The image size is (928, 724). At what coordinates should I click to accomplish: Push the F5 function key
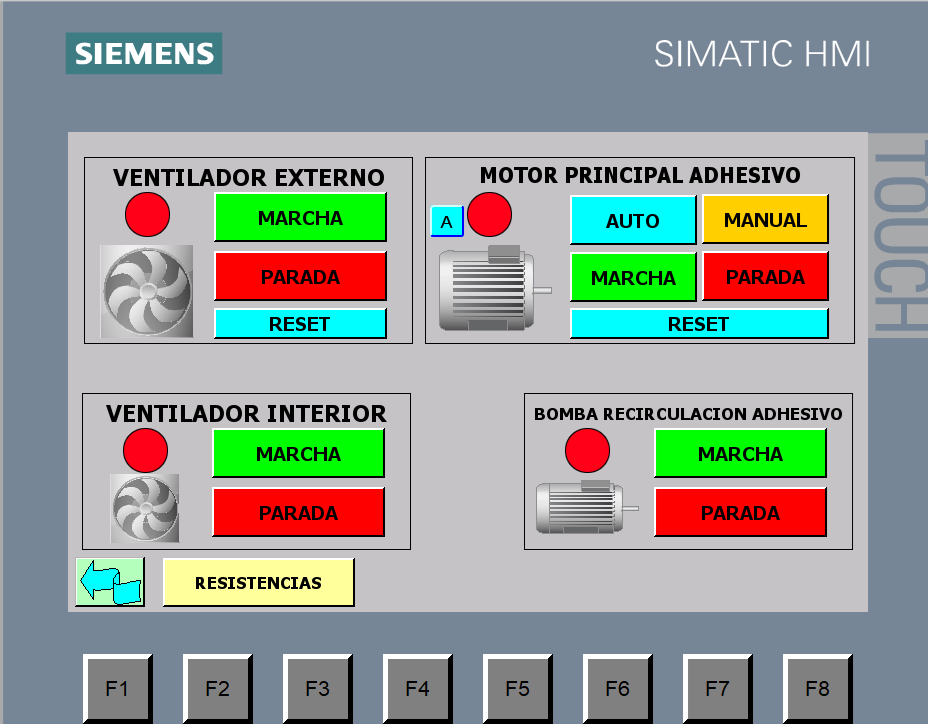tap(517, 688)
